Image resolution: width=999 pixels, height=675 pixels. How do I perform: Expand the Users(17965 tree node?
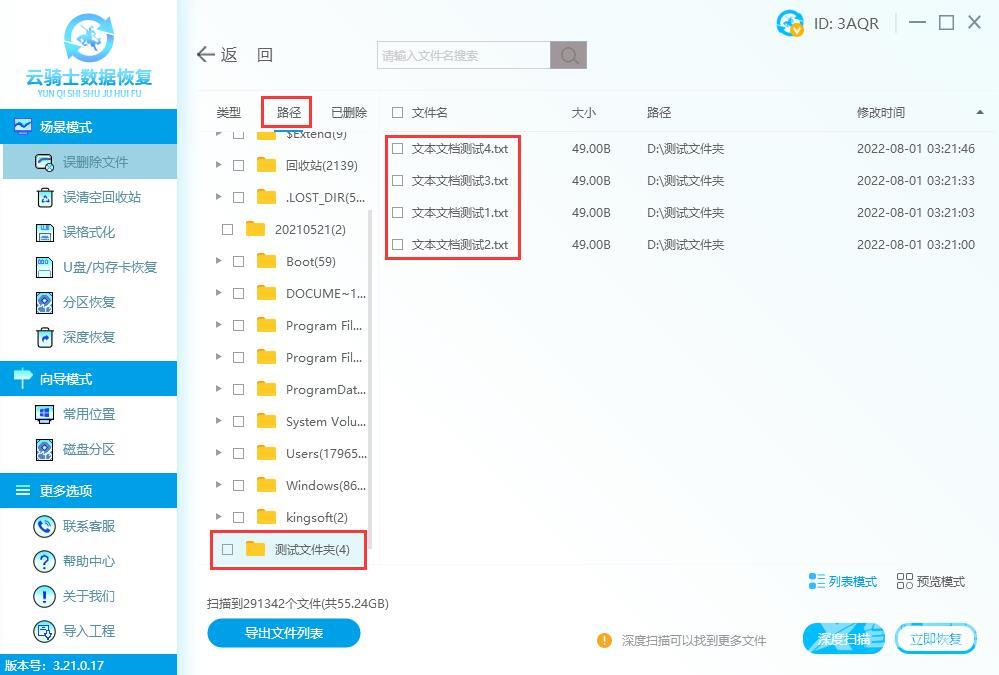[x=219, y=453]
